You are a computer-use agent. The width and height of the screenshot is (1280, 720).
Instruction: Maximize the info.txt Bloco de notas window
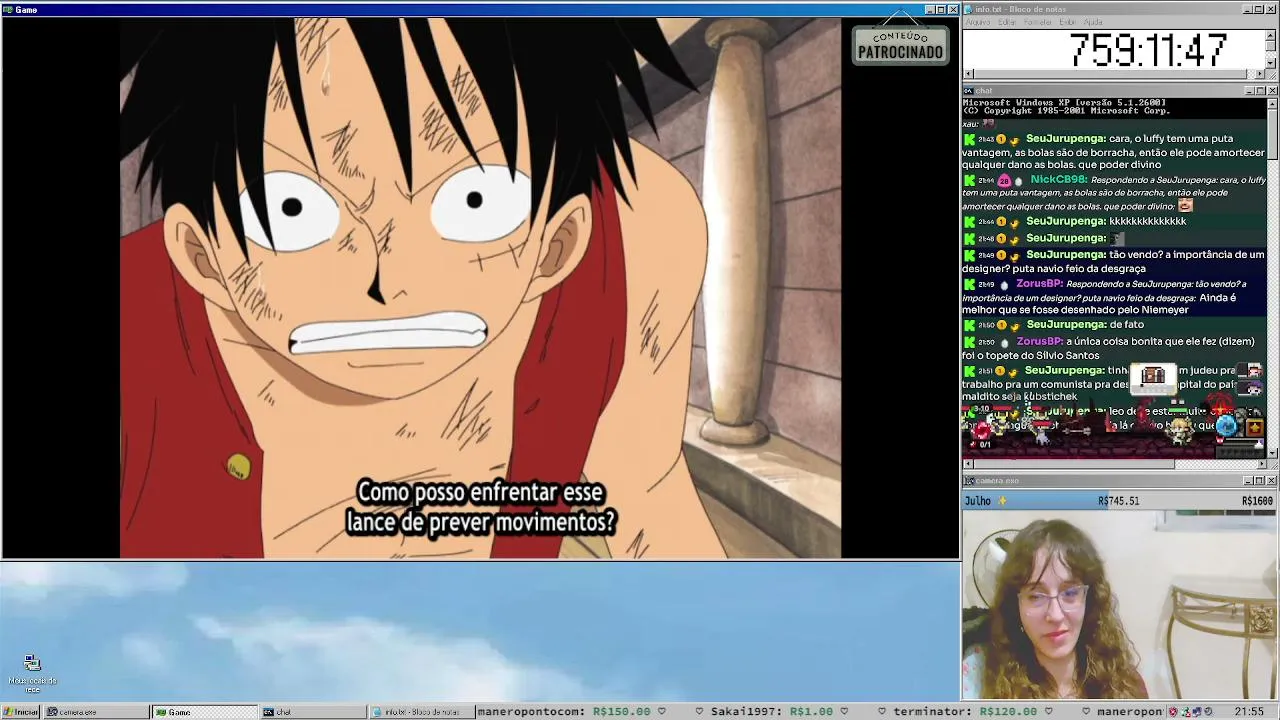(1258, 9)
